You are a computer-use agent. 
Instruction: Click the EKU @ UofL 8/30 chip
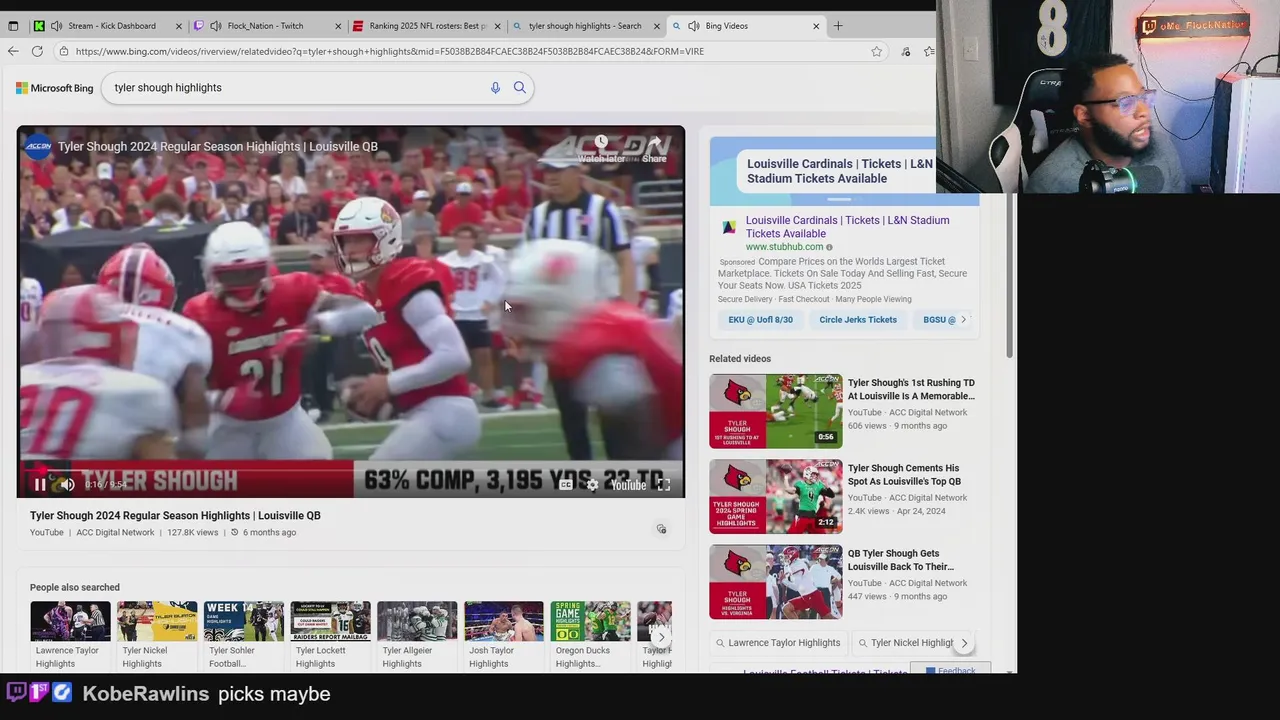760,320
